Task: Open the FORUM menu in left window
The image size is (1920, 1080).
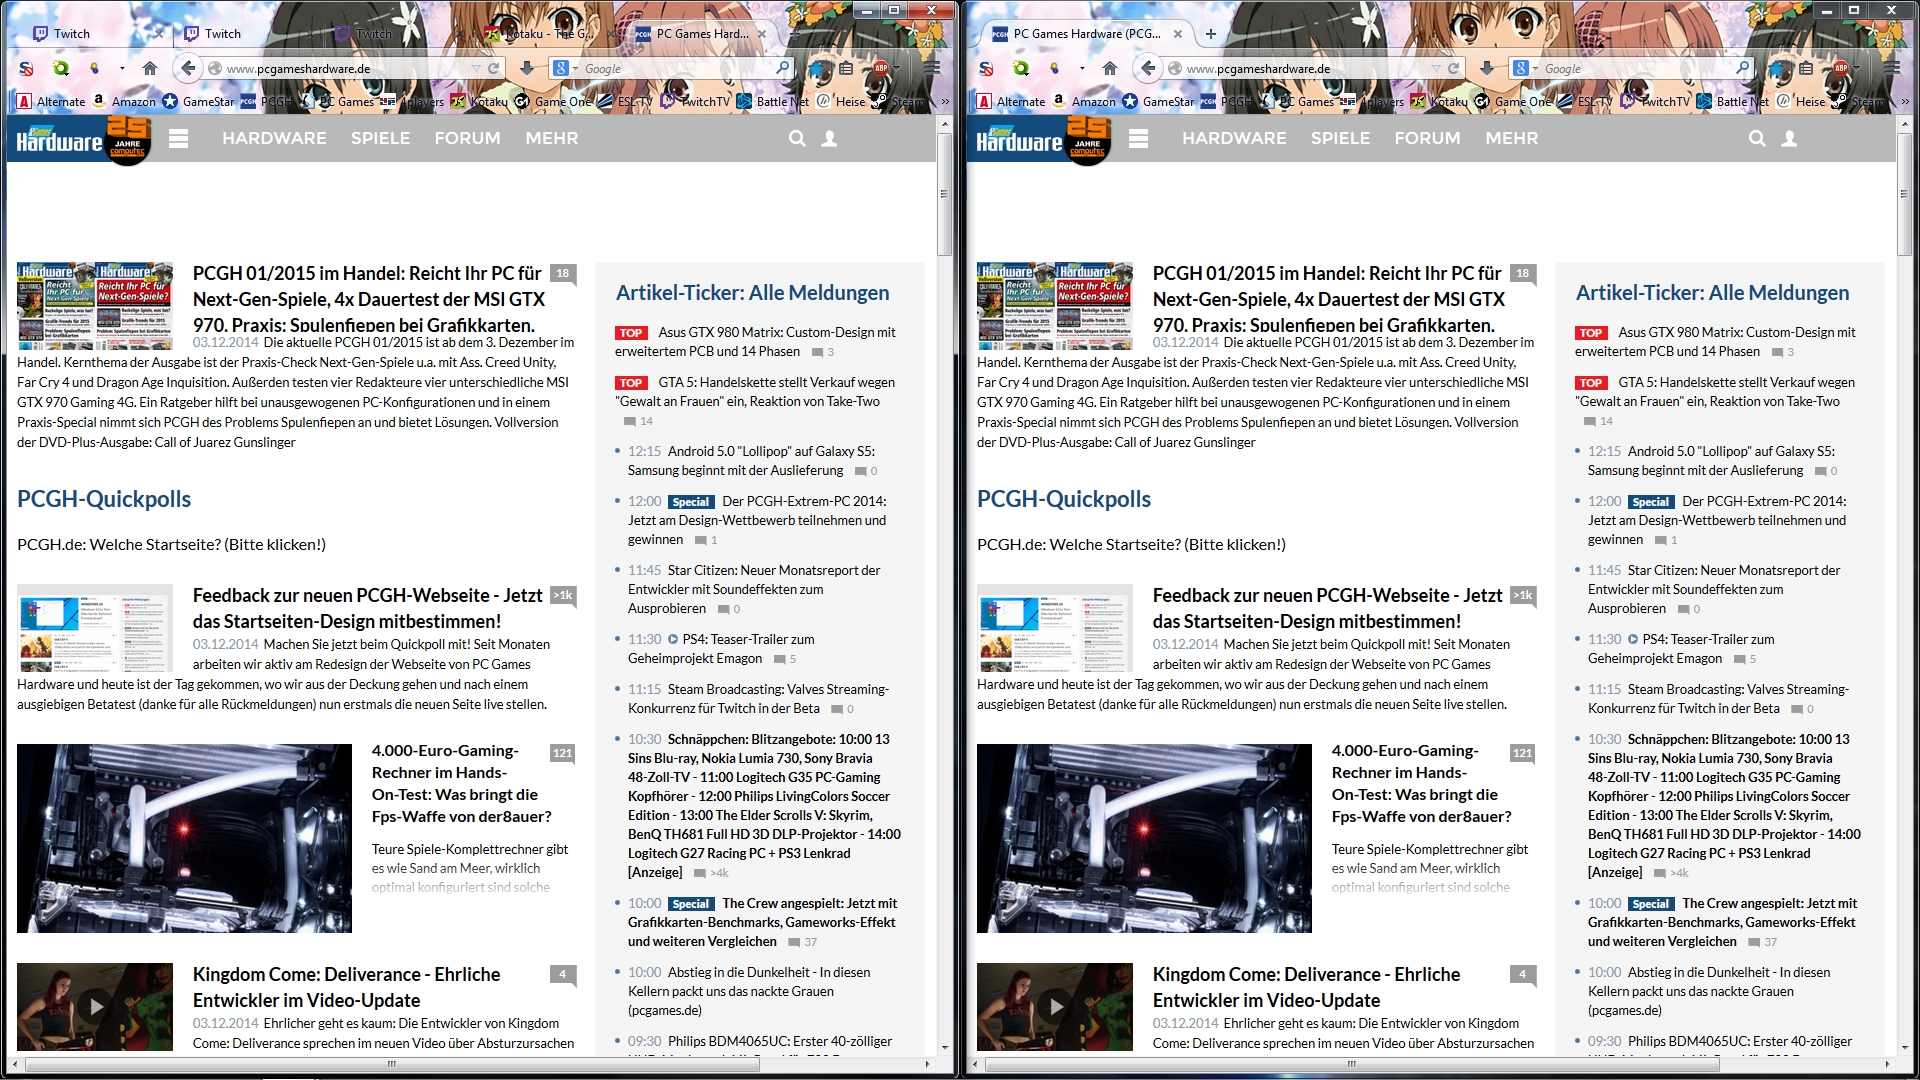Action: click(467, 138)
